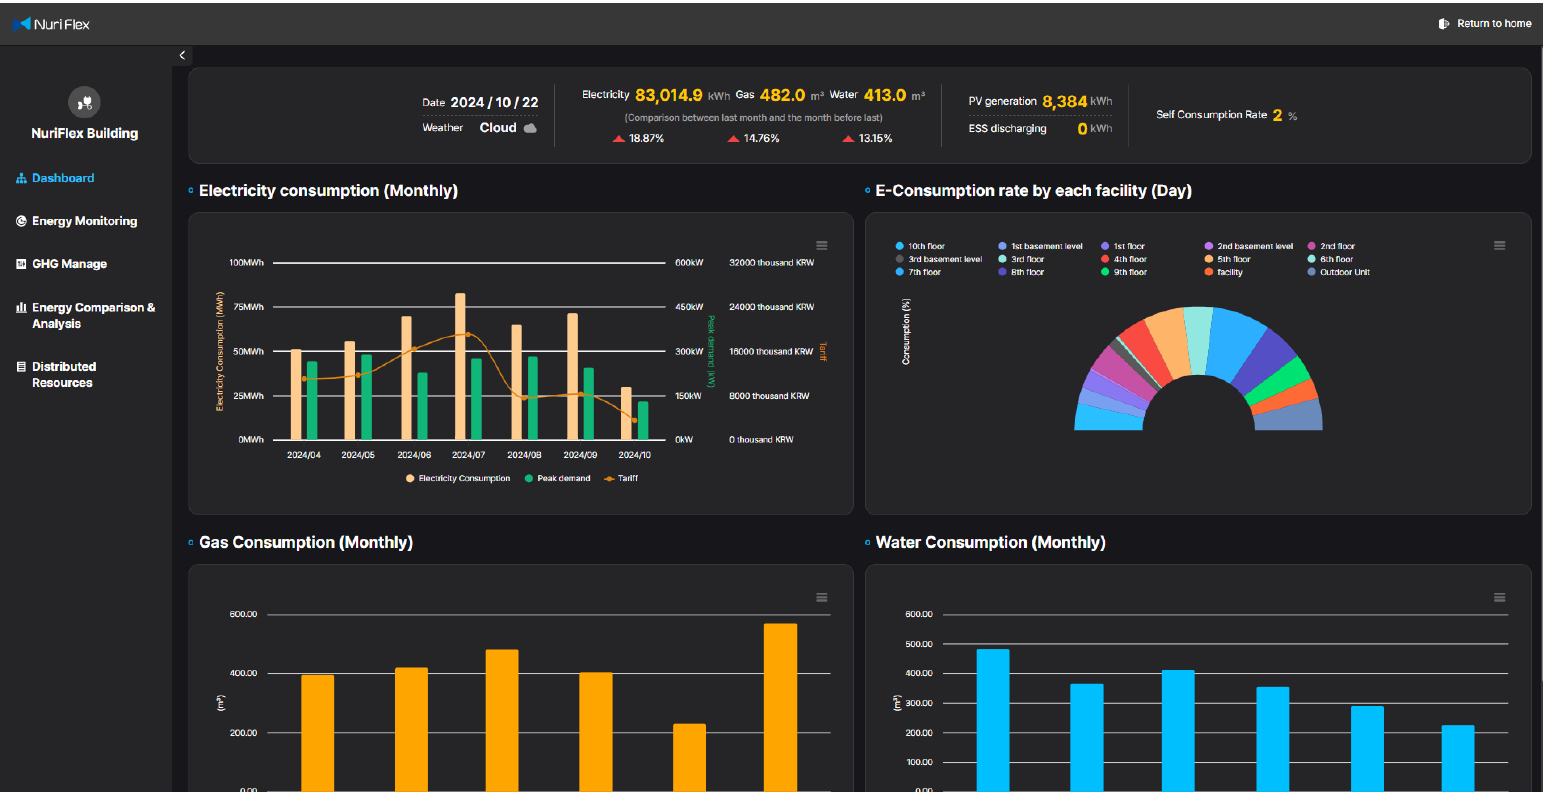Open the E-Consumption rate chart hamburger menu
The image size is (1543, 792).
click(x=1499, y=246)
